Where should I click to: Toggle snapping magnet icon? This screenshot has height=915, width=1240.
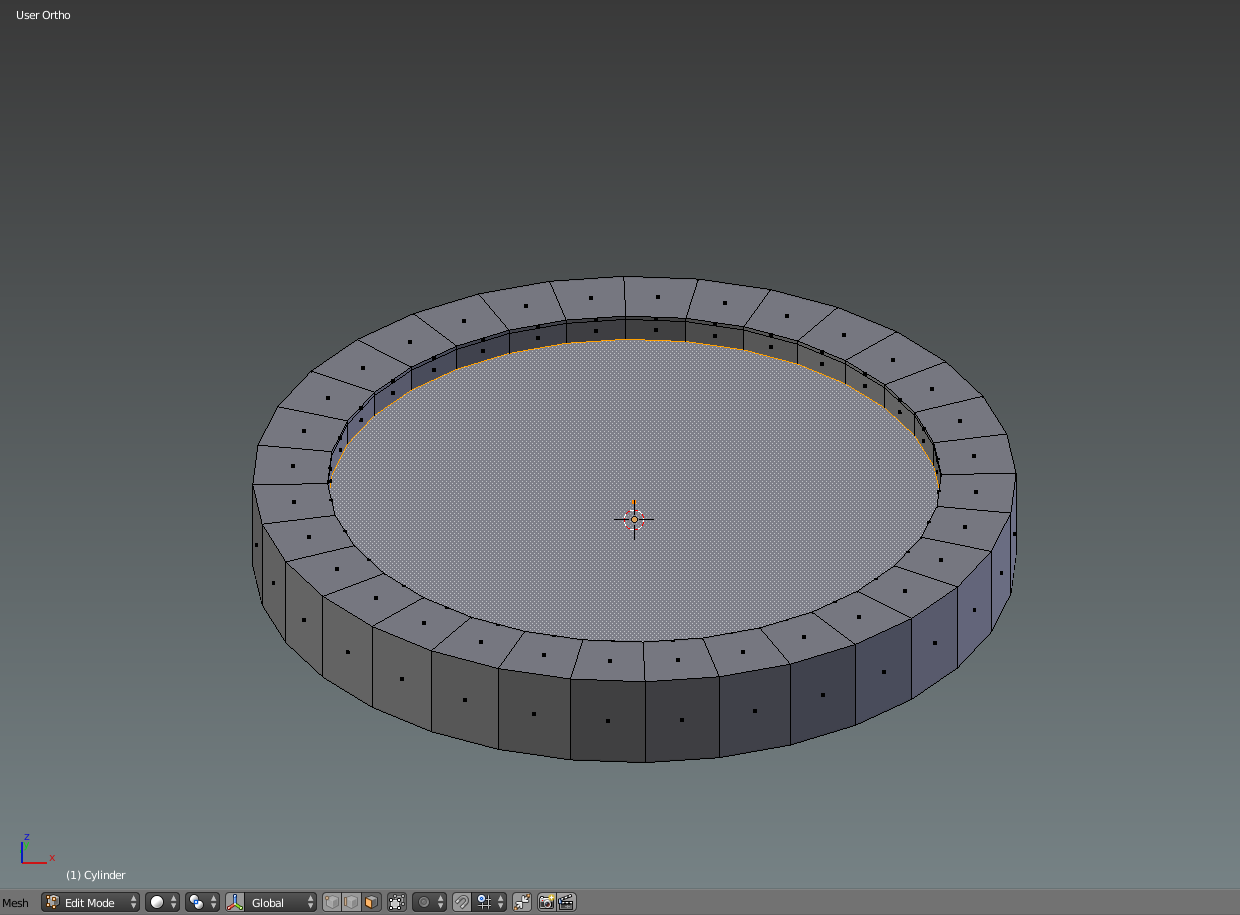[462, 903]
